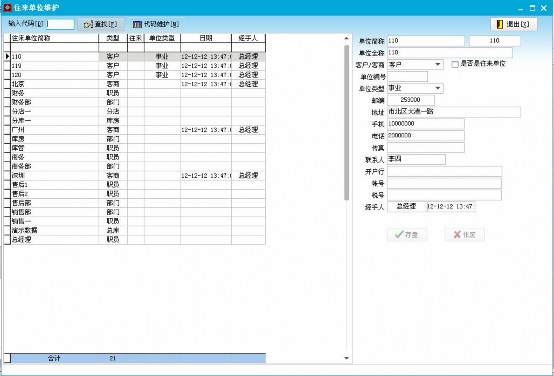Image resolution: width=554 pixels, height=376 pixels.
Task: Click the 经手人 field showing 总经理
Action: pos(407,207)
